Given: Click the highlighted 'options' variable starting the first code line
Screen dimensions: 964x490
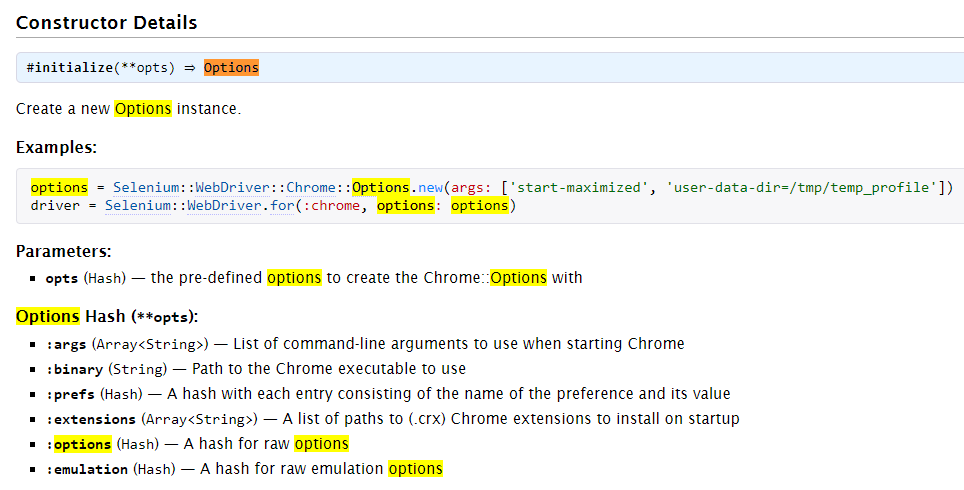Looking at the screenshot, I should (59, 188).
